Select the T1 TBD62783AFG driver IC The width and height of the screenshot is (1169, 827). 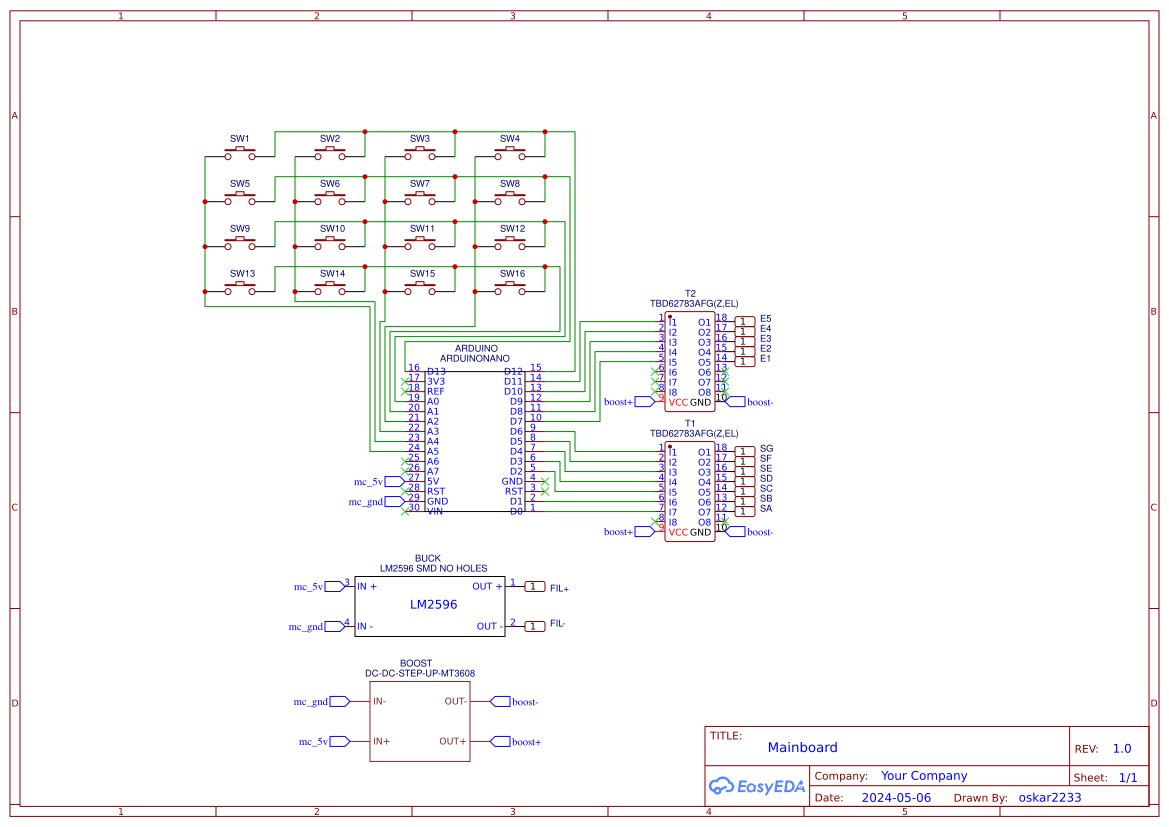tap(690, 490)
